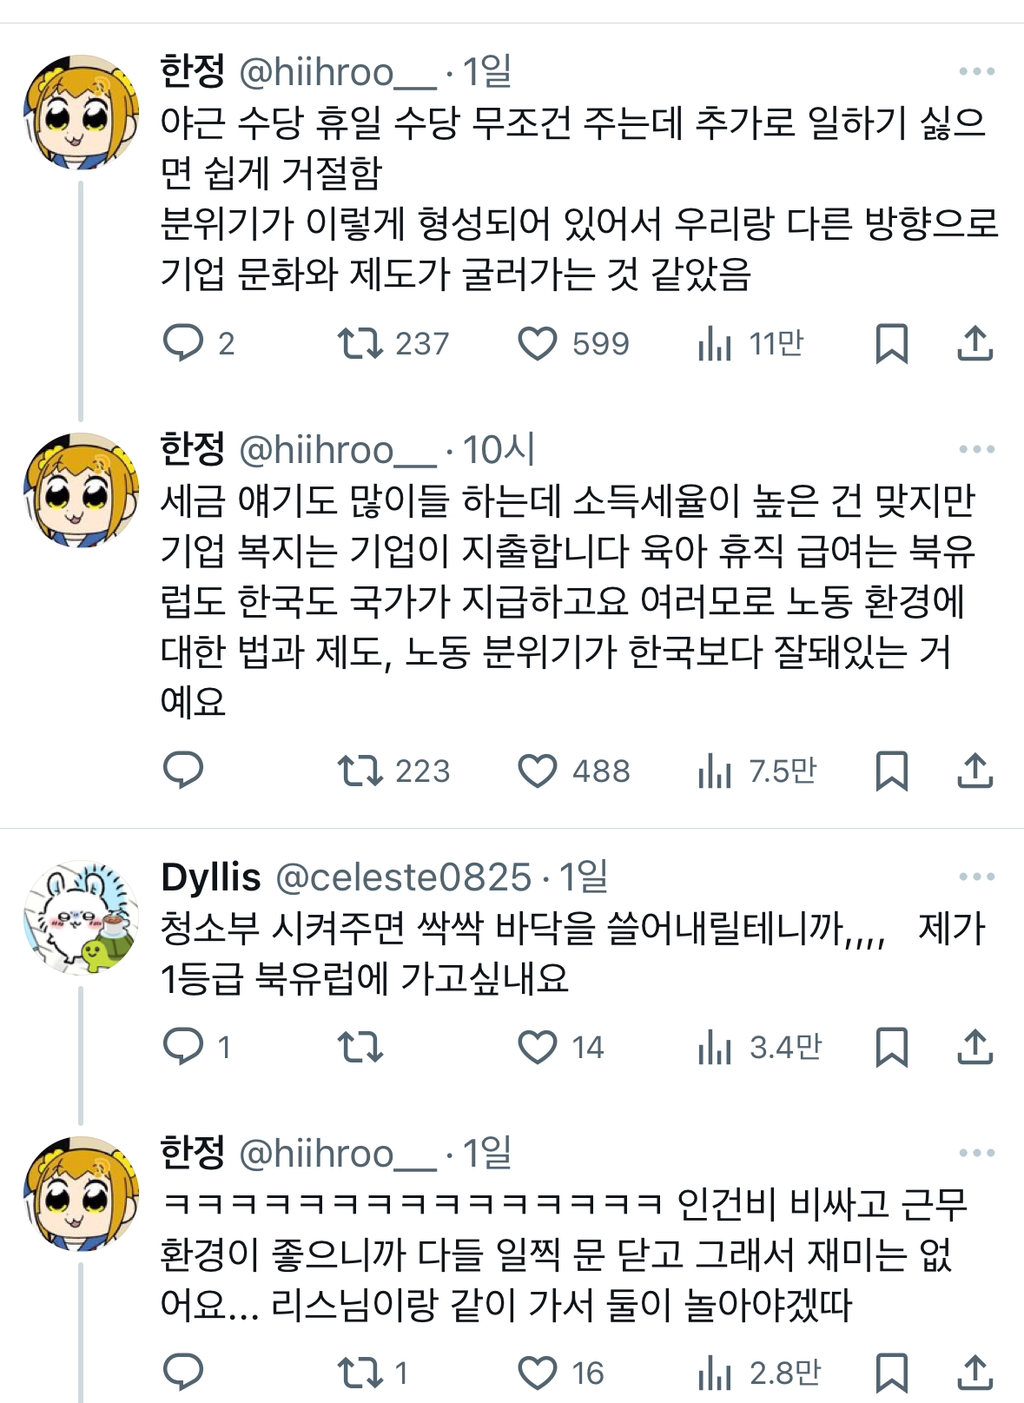Bookmark the tweet with 11만 views

891,343
